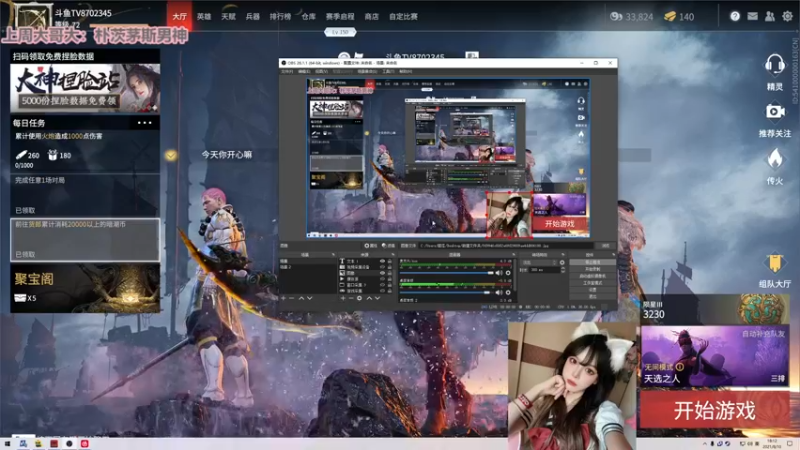
Task: Toggle eye visibility of 文本 1 source
Action: point(383,261)
